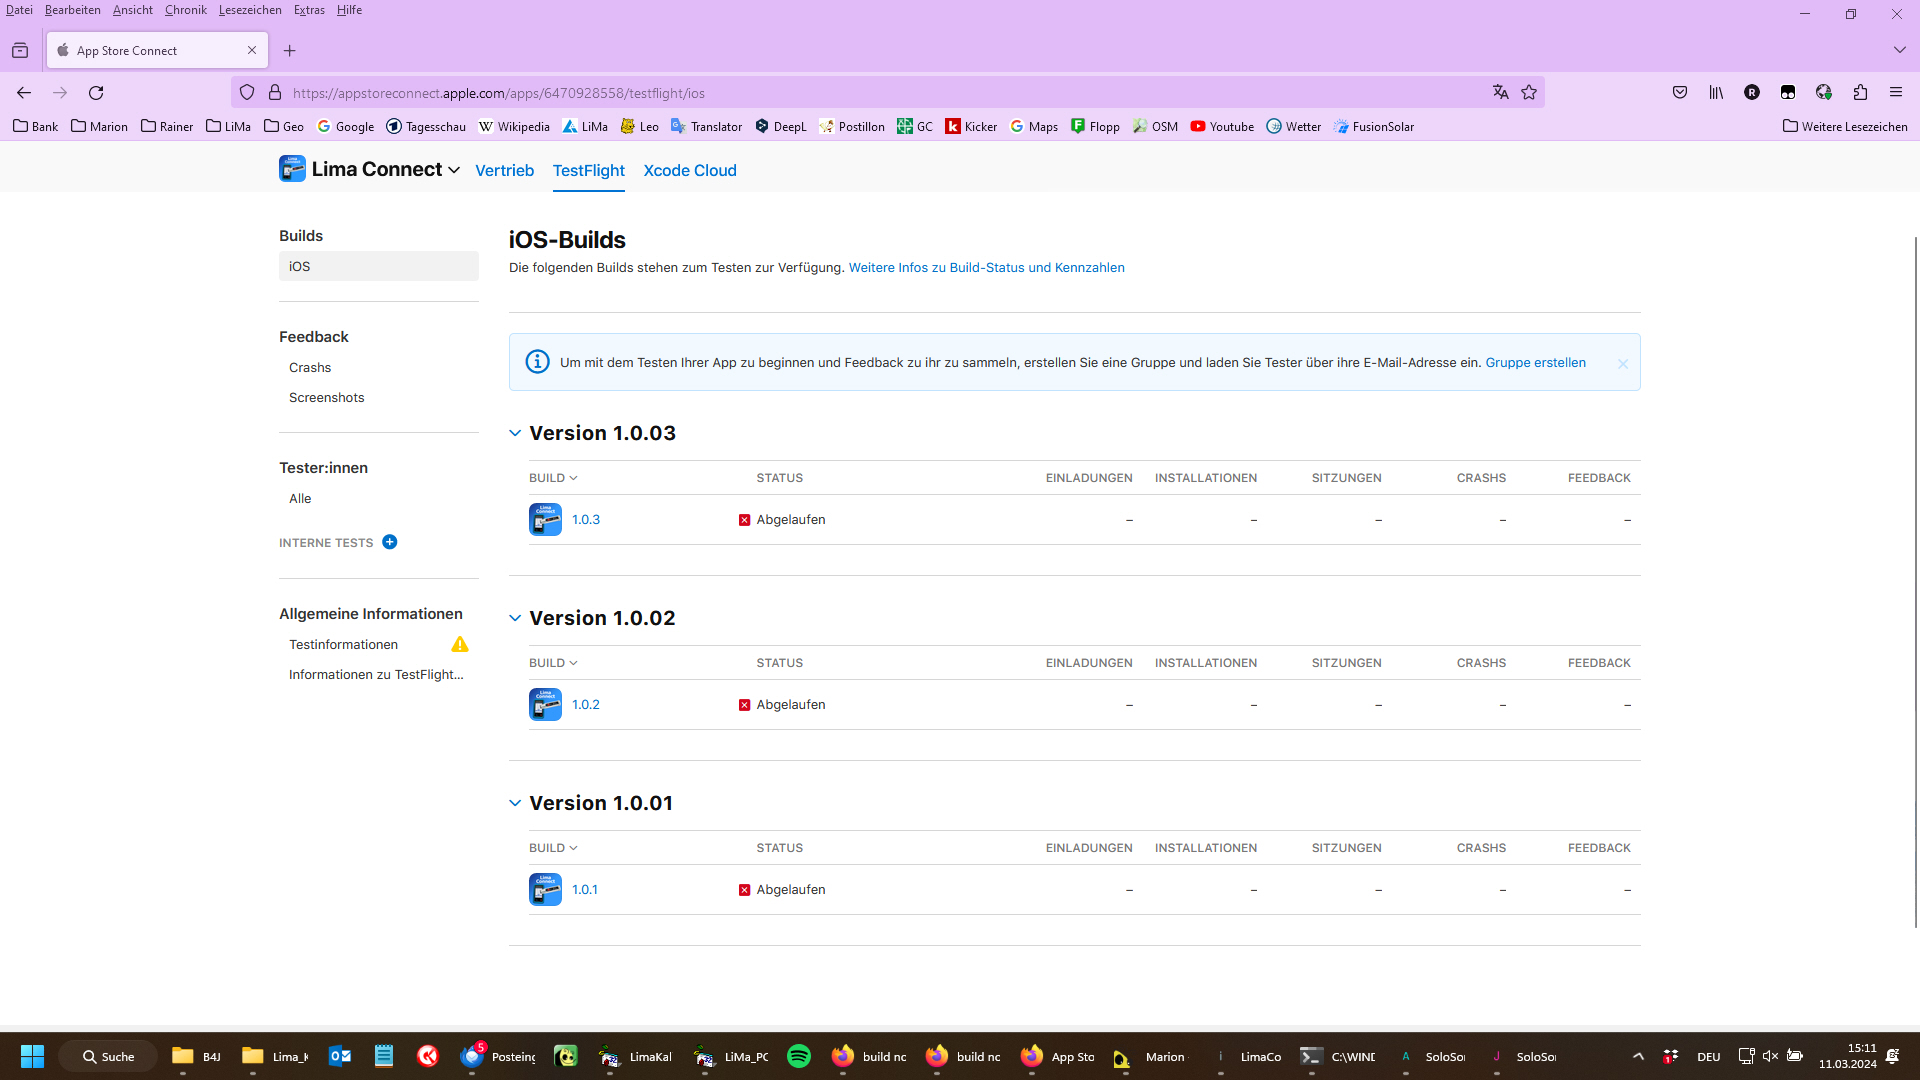Dismiss the info banner with its X icon

point(1623,364)
